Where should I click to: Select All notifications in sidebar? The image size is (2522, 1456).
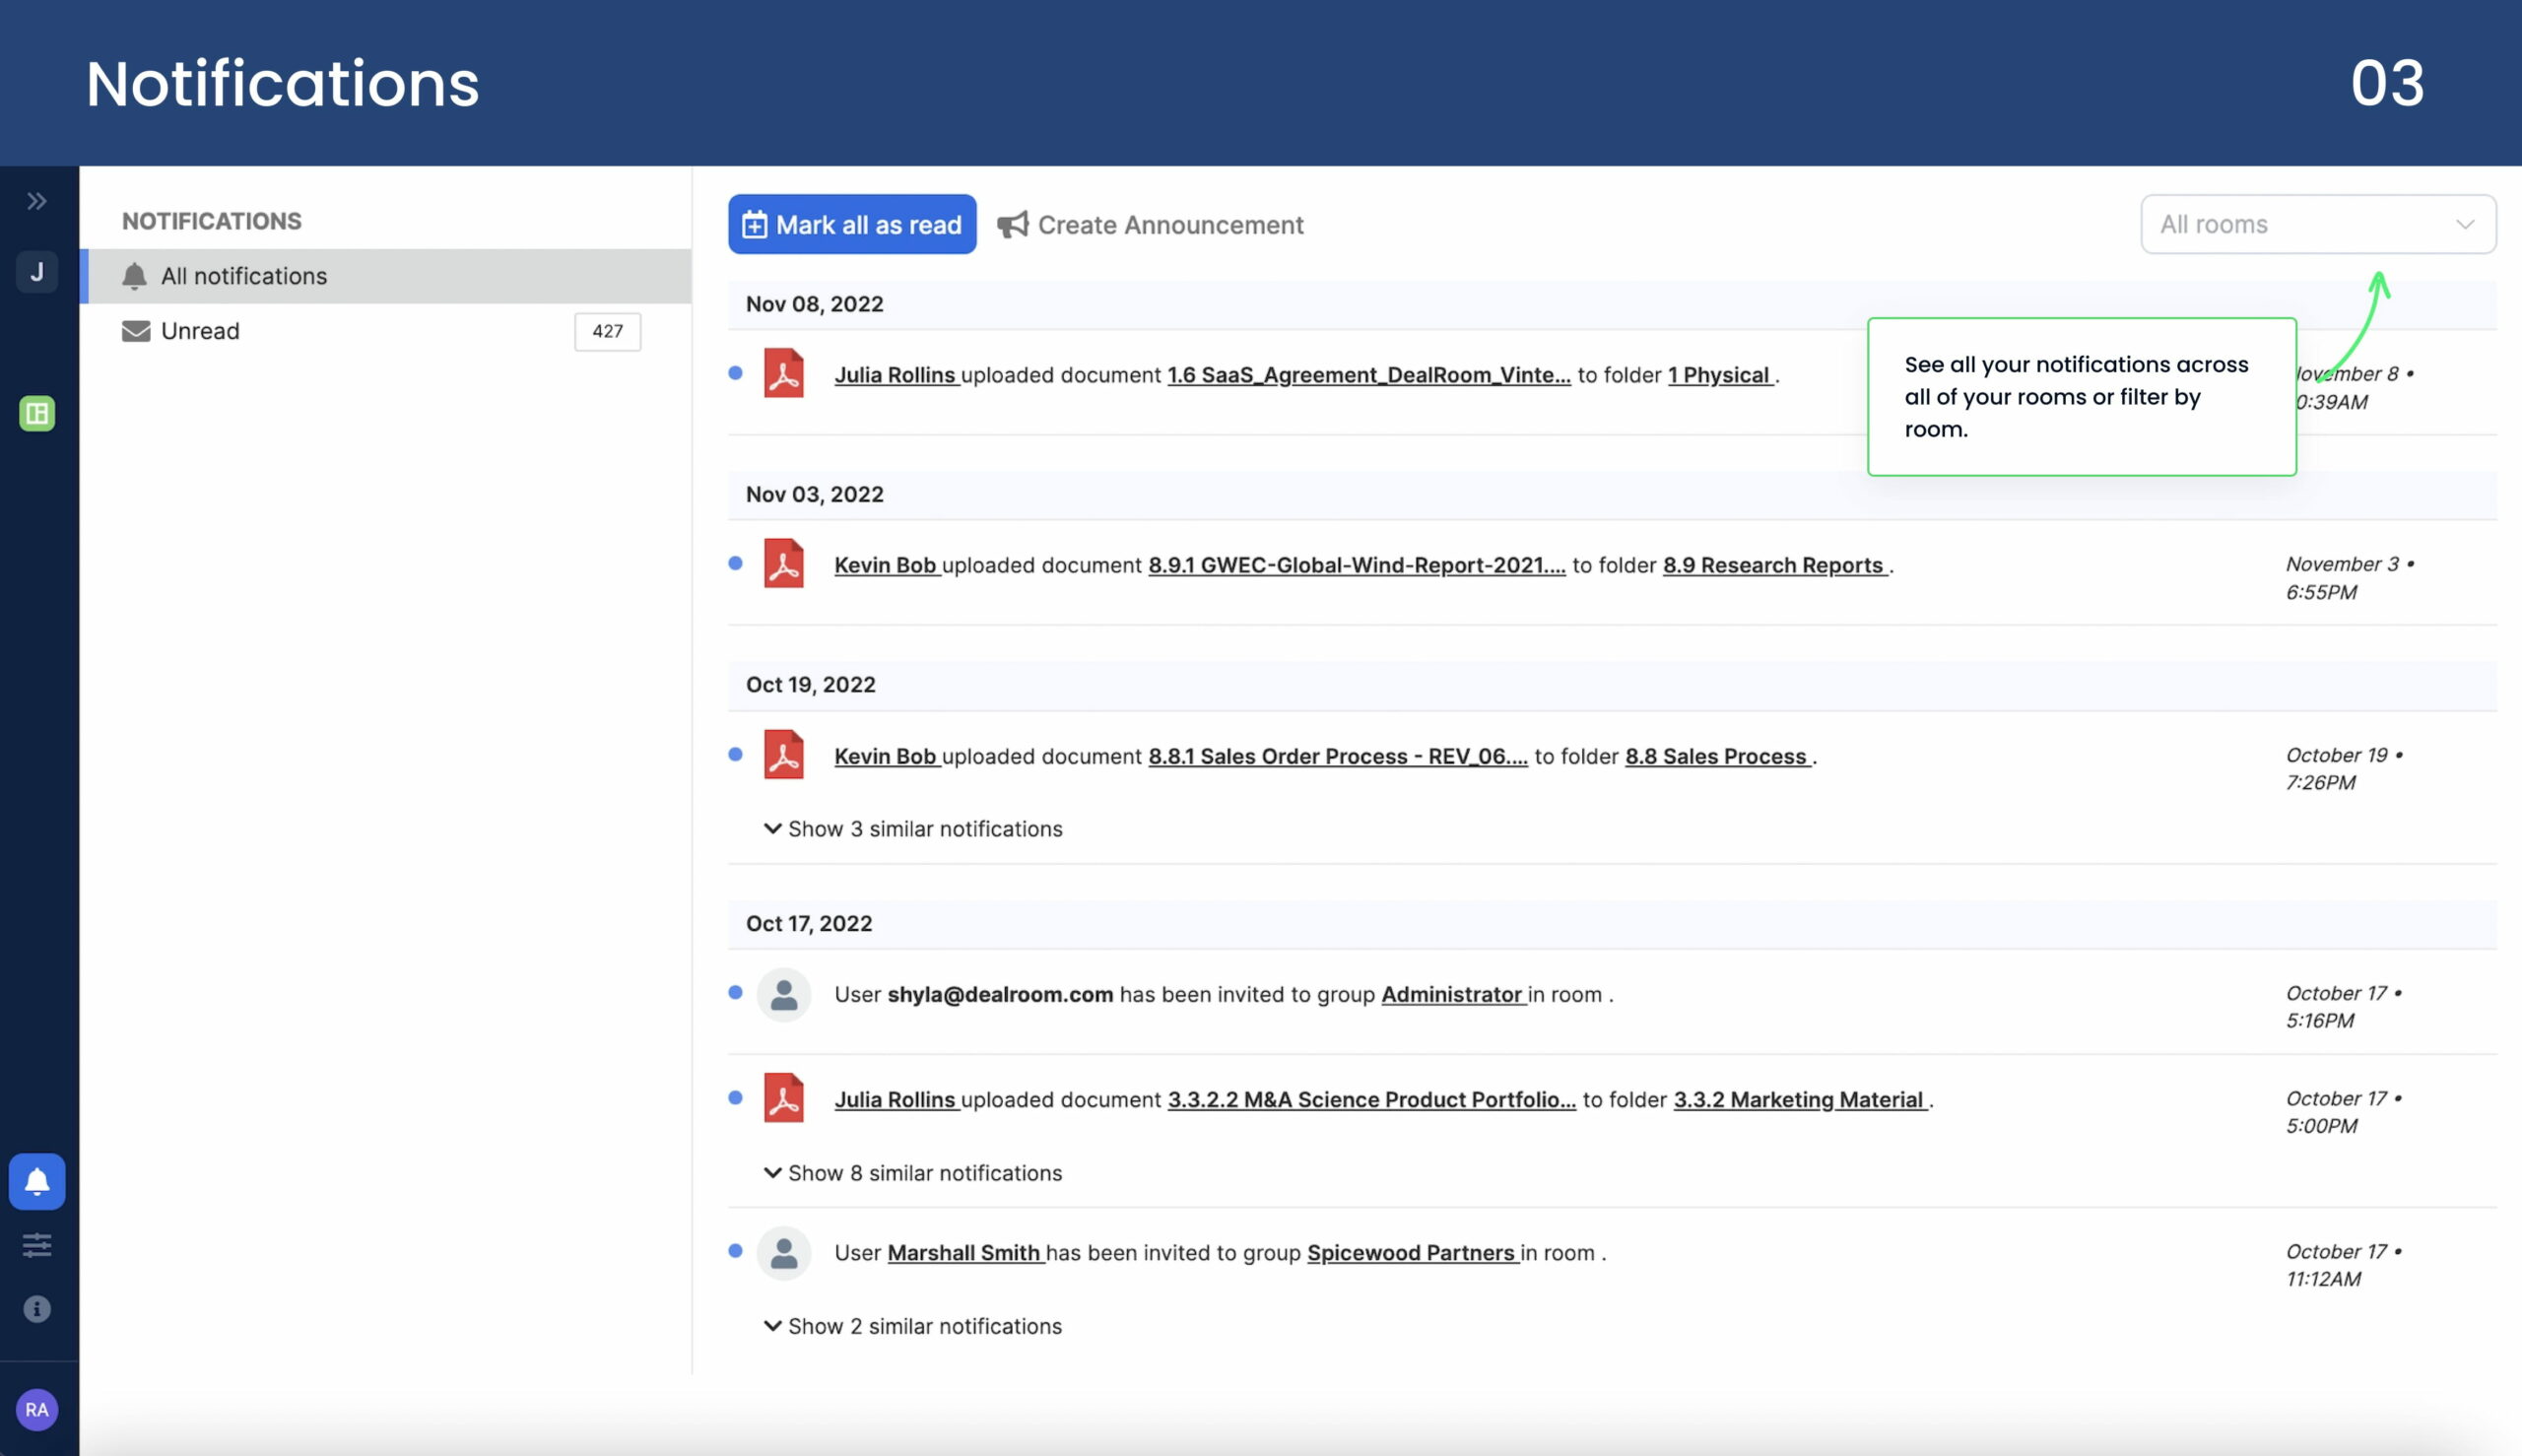[x=243, y=276]
